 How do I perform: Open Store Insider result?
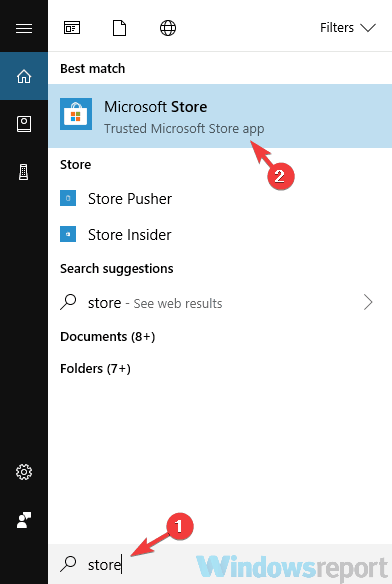point(220,235)
